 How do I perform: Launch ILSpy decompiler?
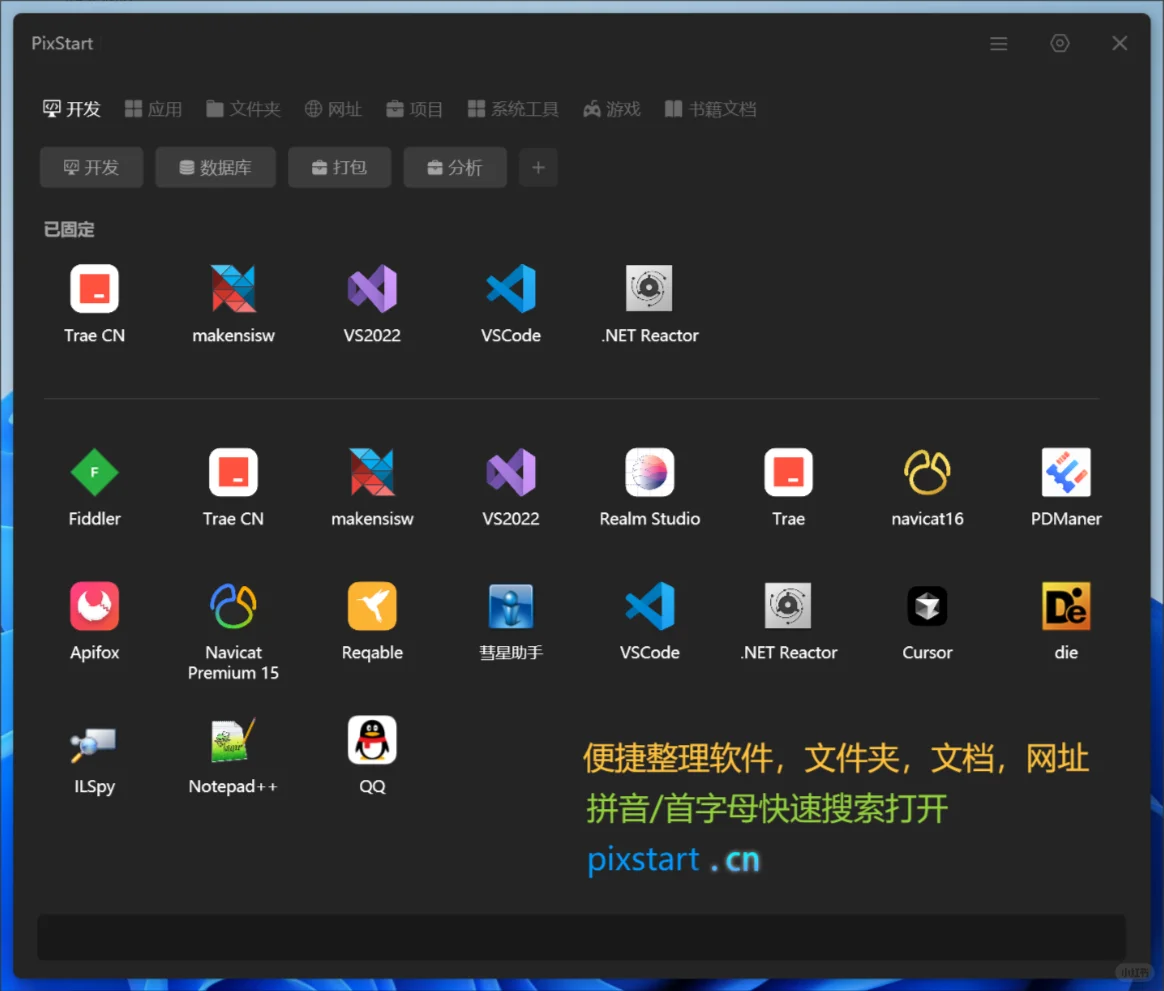(x=94, y=739)
